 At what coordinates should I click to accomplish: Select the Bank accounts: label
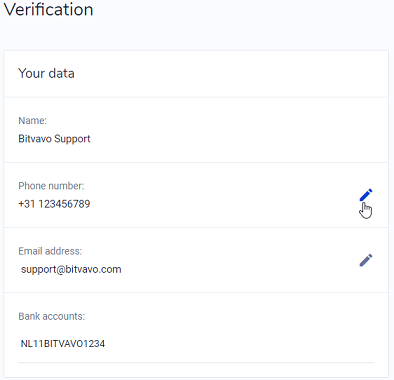pyautogui.click(x=52, y=316)
